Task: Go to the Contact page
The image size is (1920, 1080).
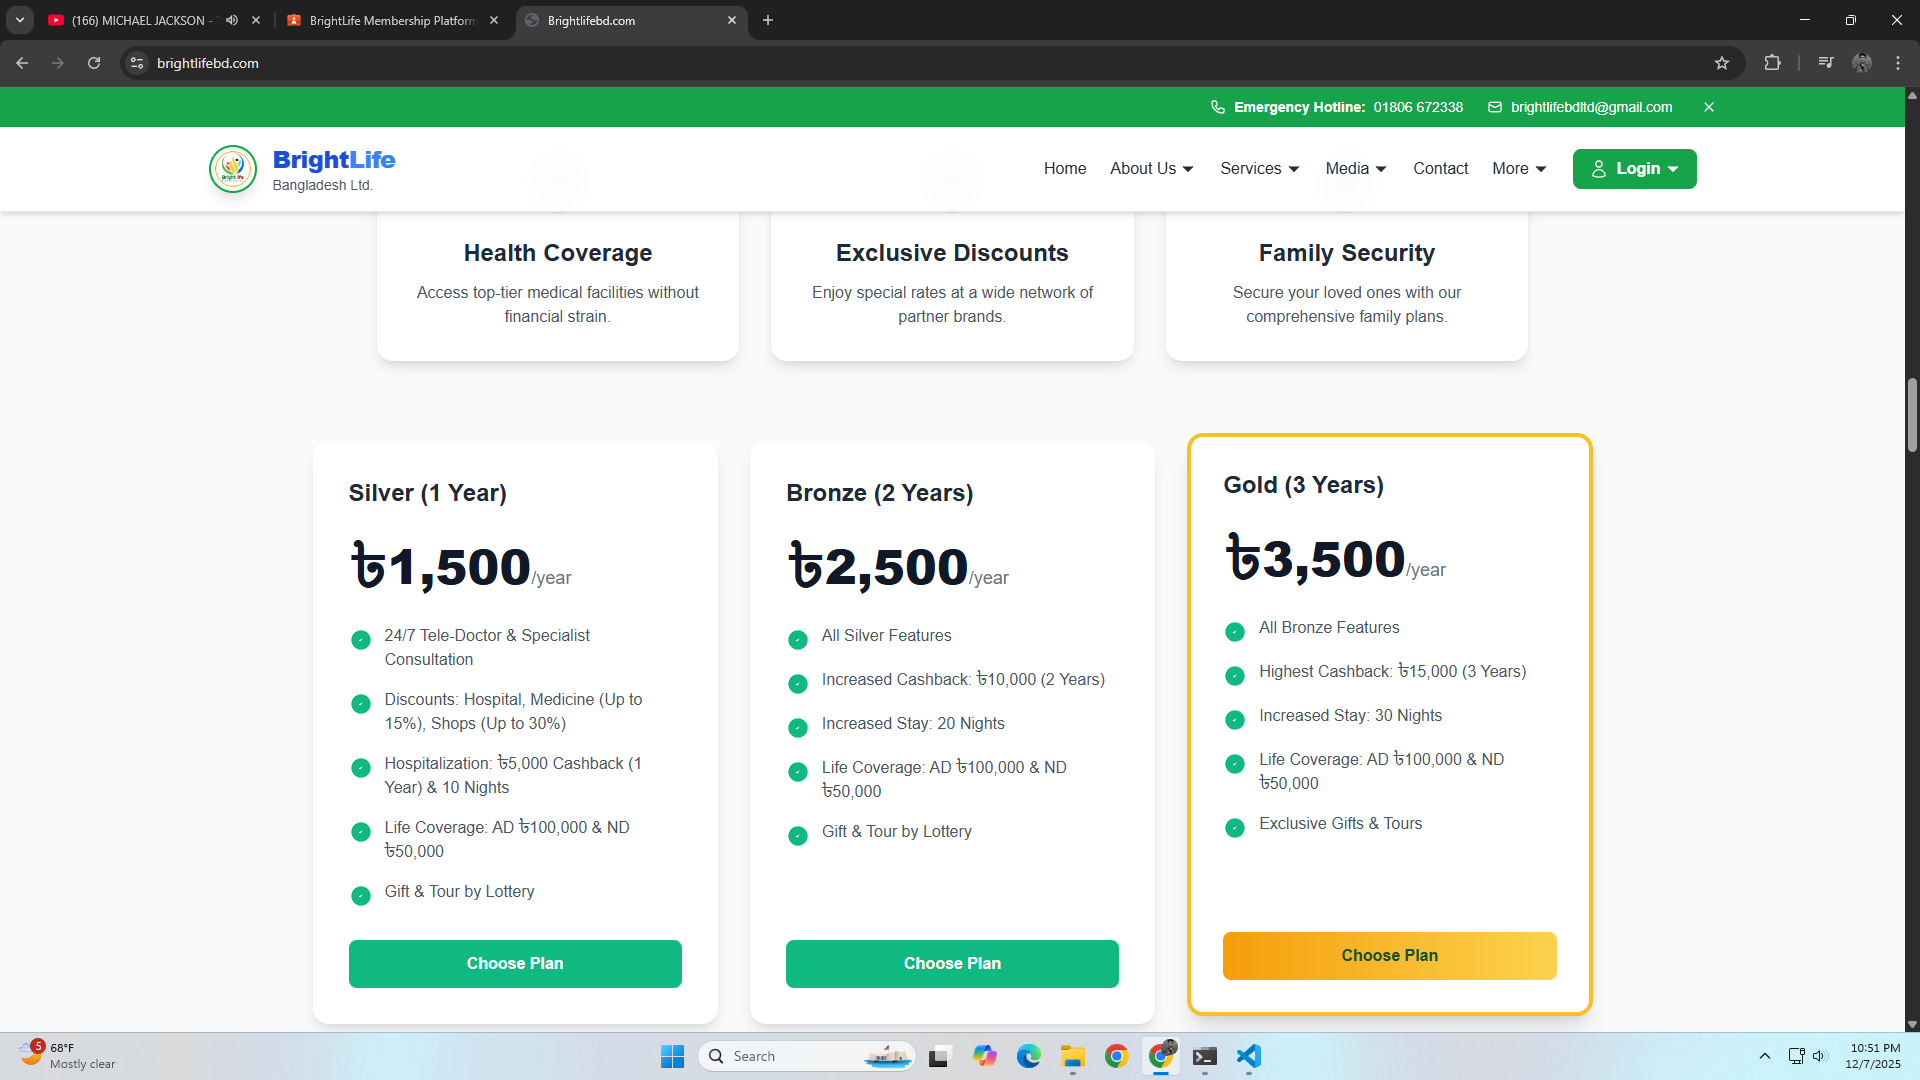Action: pyautogui.click(x=1440, y=169)
